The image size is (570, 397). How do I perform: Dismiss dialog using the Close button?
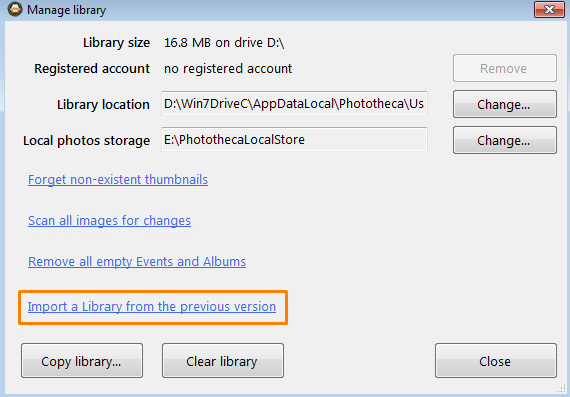coord(496,361)
